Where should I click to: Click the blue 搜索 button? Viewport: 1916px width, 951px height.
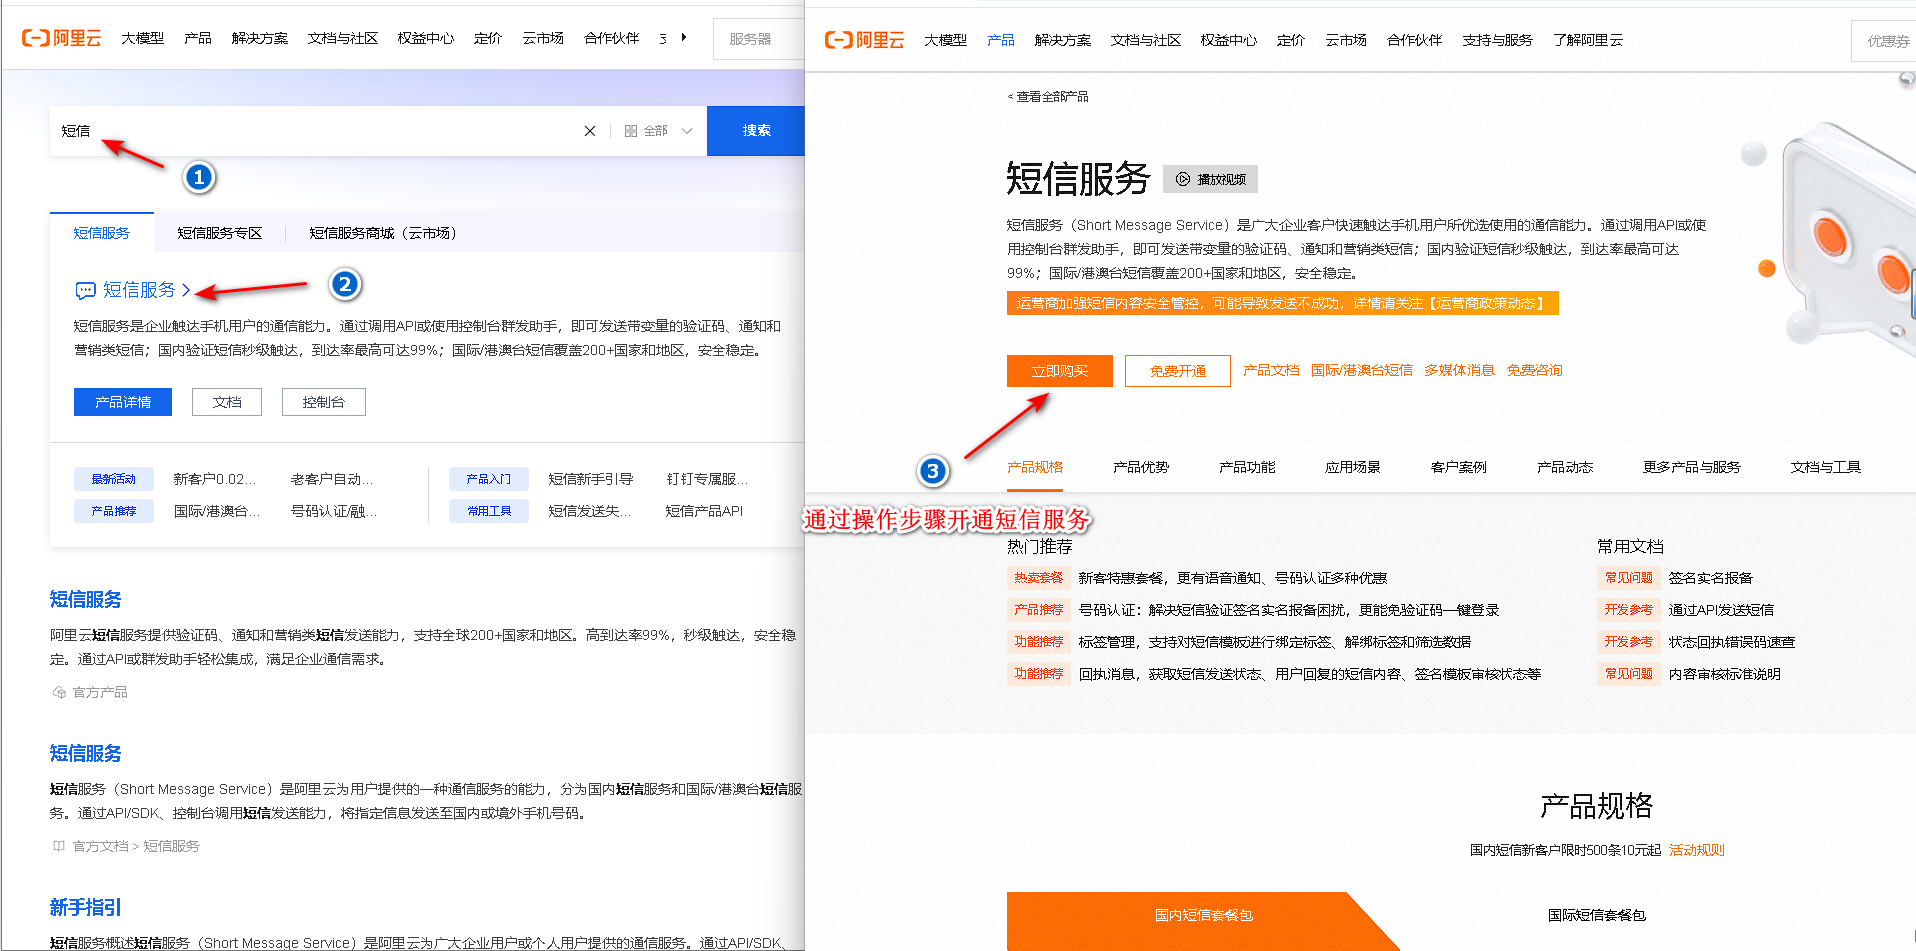coord(756,131)
